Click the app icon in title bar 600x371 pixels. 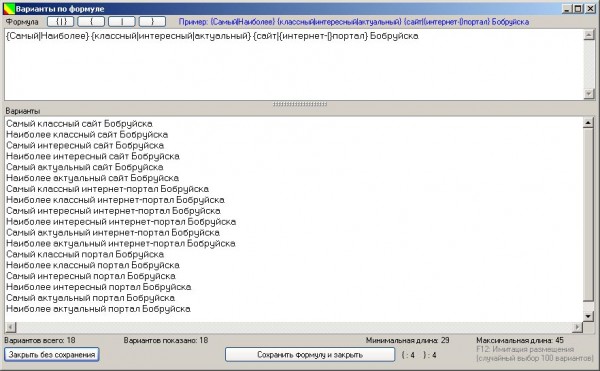click(x=9, y=8)
